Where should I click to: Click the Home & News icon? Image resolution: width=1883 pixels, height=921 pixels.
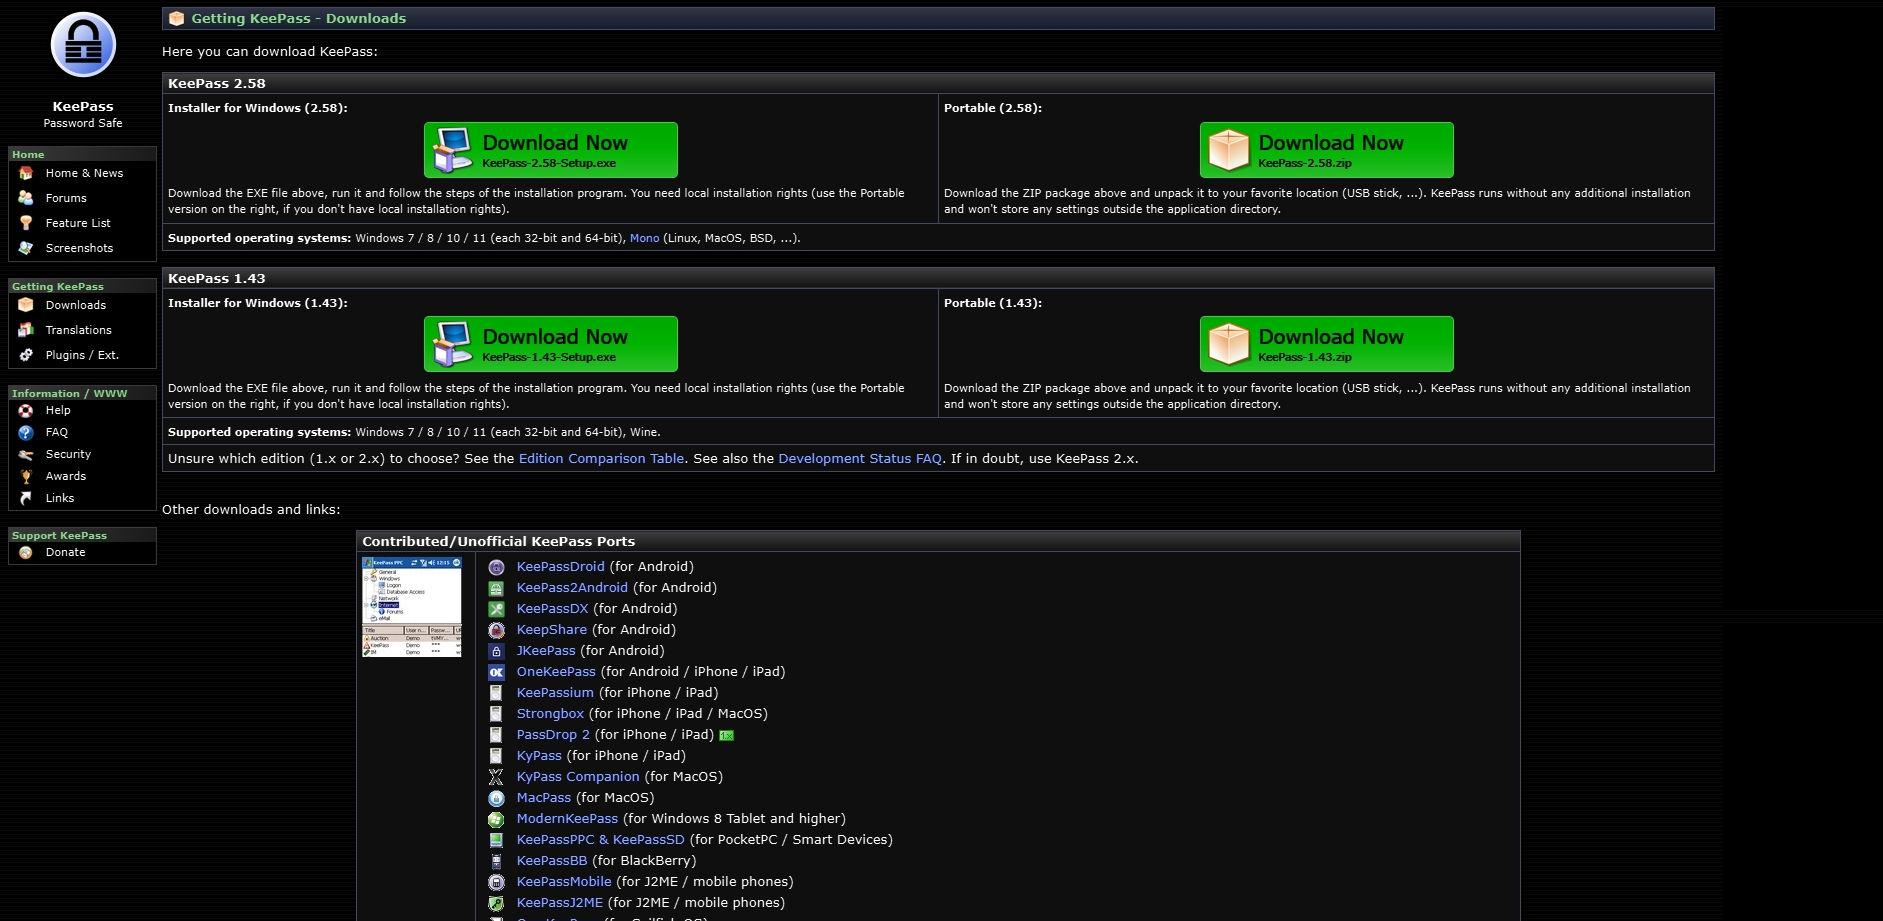[26, 173]
